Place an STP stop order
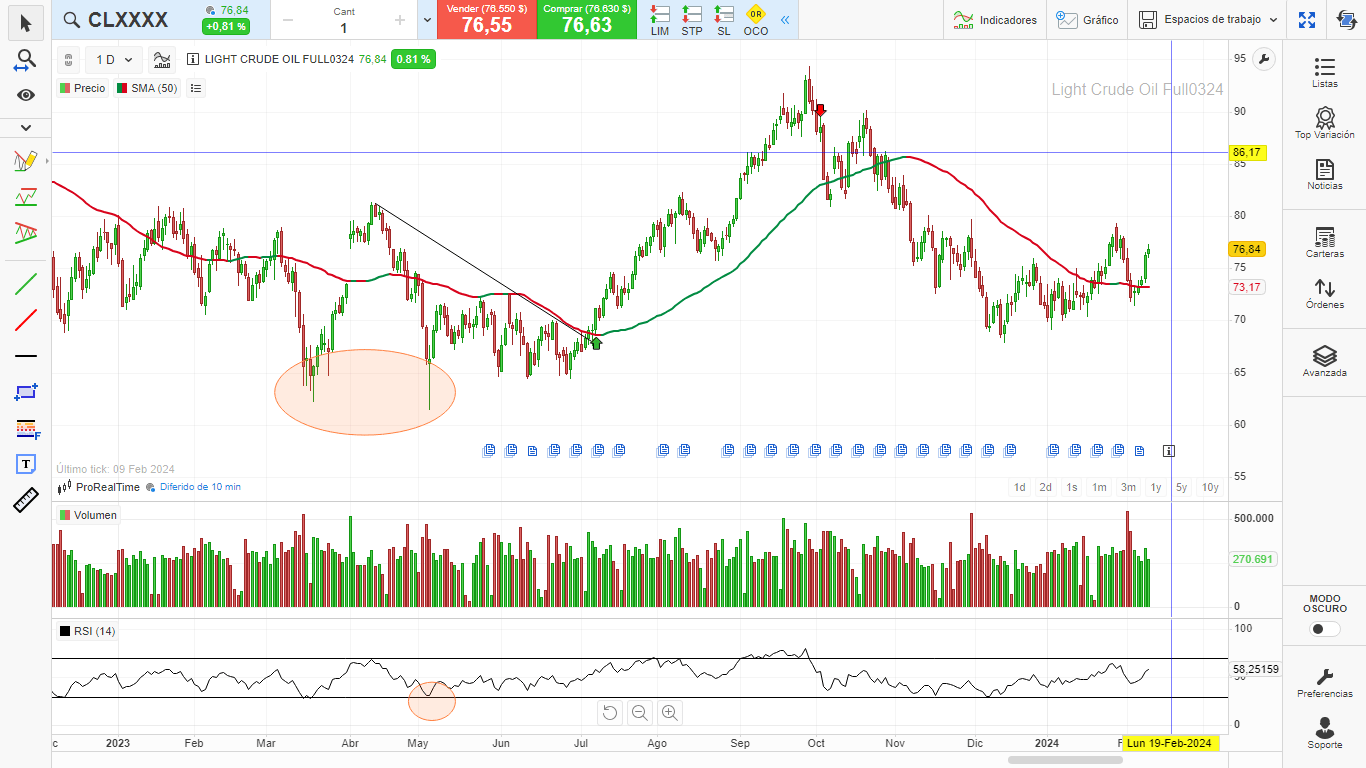Viewport: 1366px width, 768px height. tap(692, 20)
